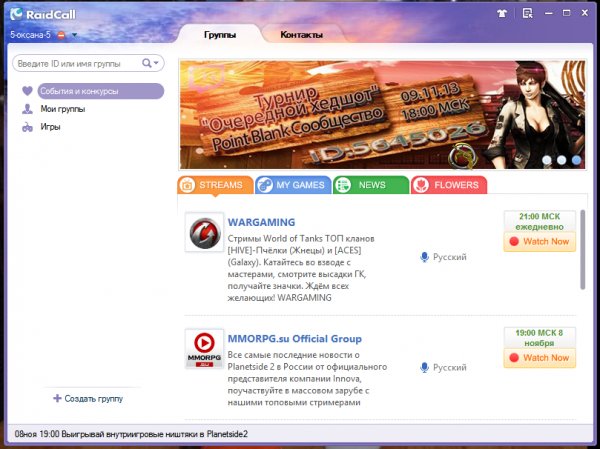Viewport: 600px width, 449px height.
Task: Select the second banner slide dot
Action: pos(561,160)
